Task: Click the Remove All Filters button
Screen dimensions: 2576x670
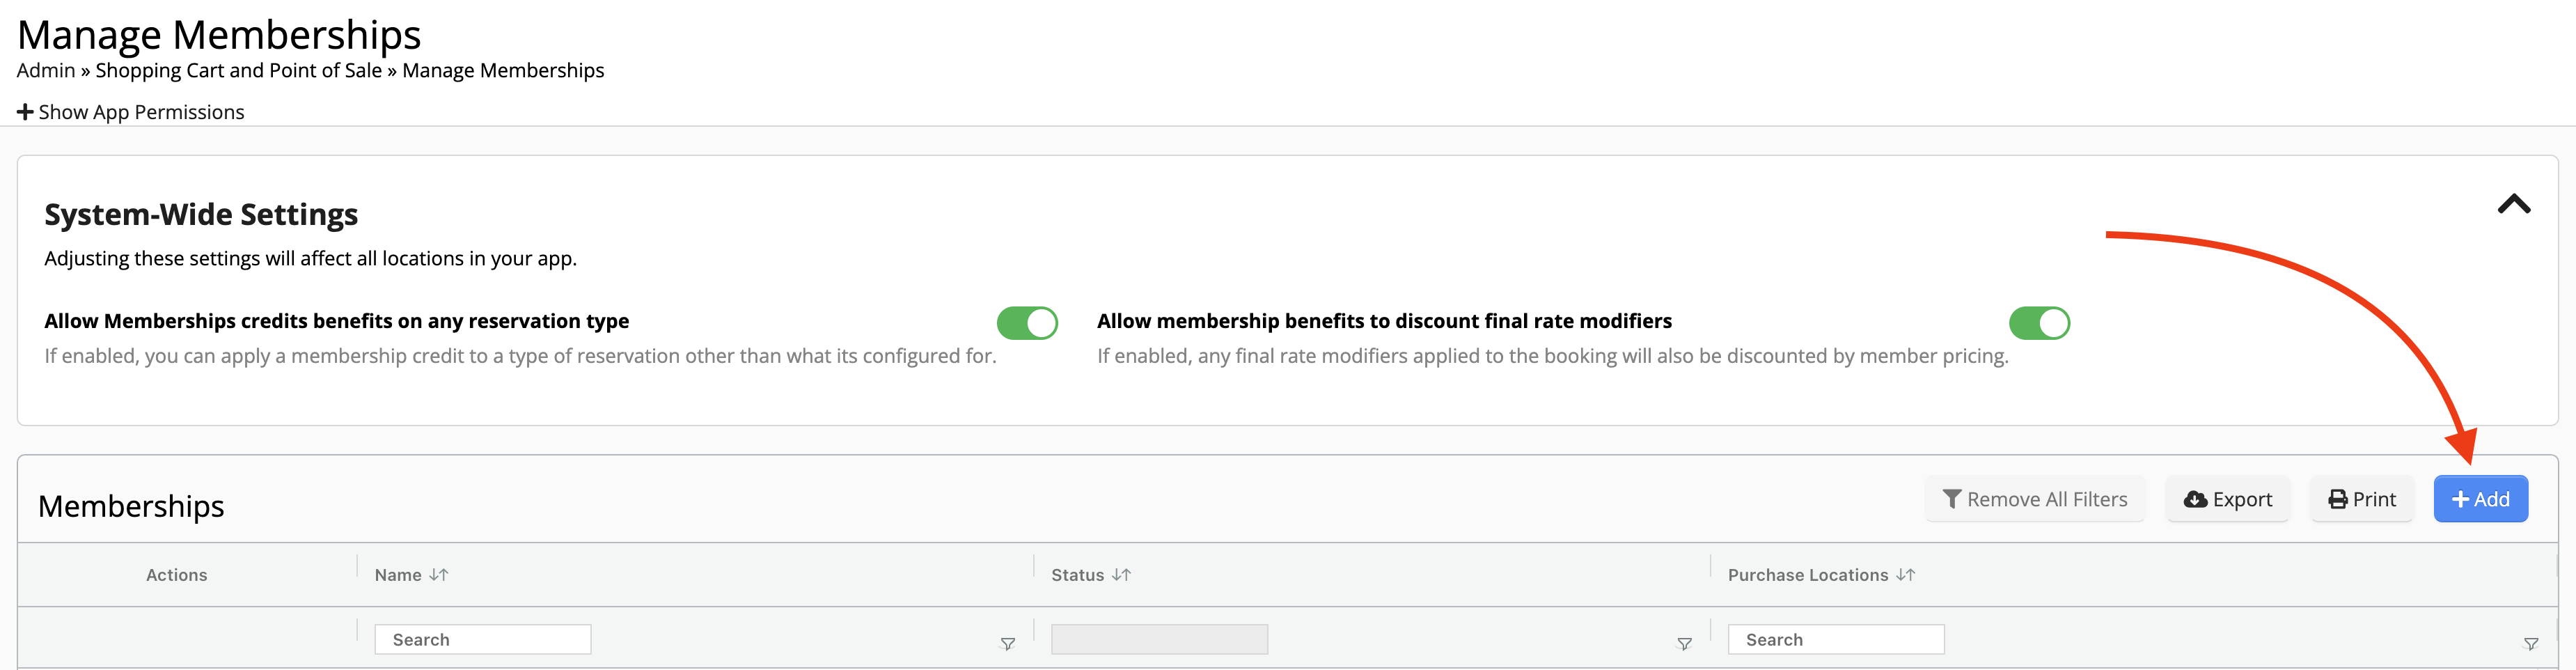Action: click(x=2034, y=499)
